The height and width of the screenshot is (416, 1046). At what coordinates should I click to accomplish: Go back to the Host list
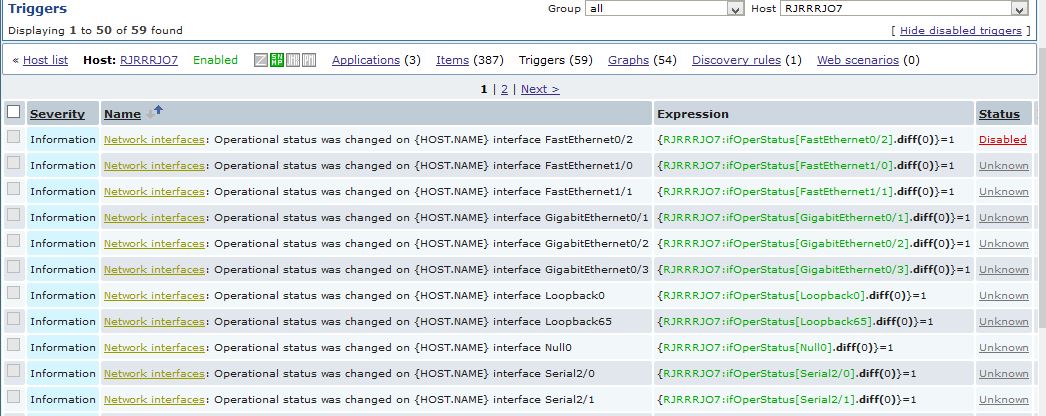tap(45, 60)
